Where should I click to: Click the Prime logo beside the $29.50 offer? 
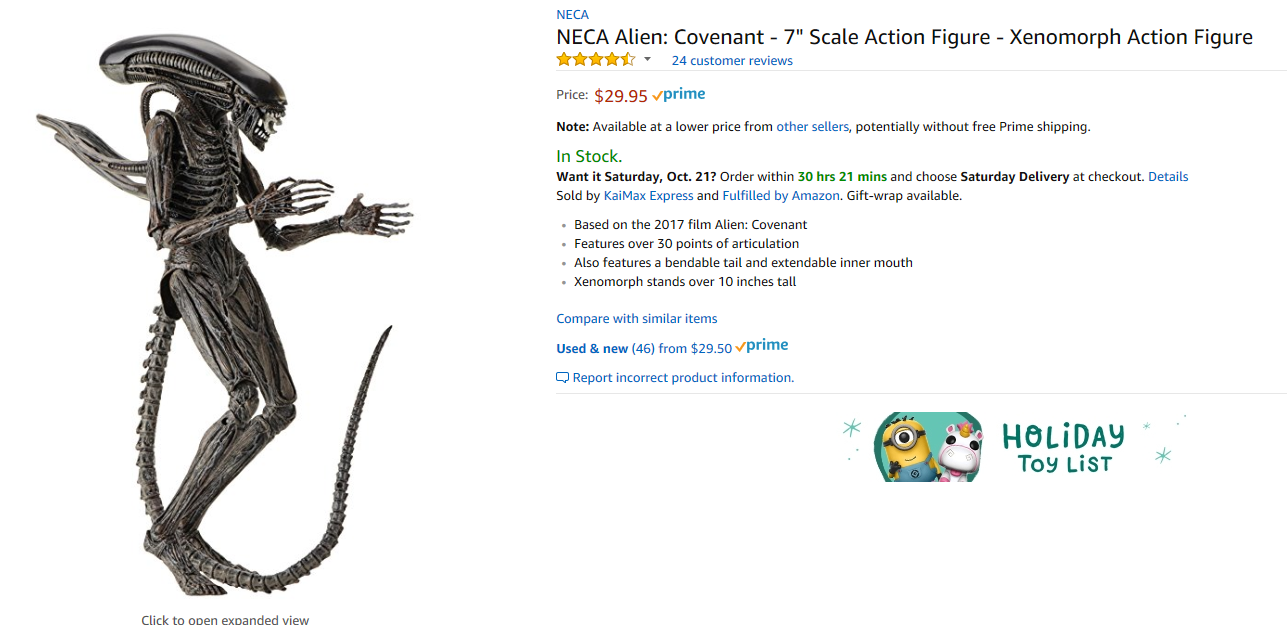[x=762, y=346]
